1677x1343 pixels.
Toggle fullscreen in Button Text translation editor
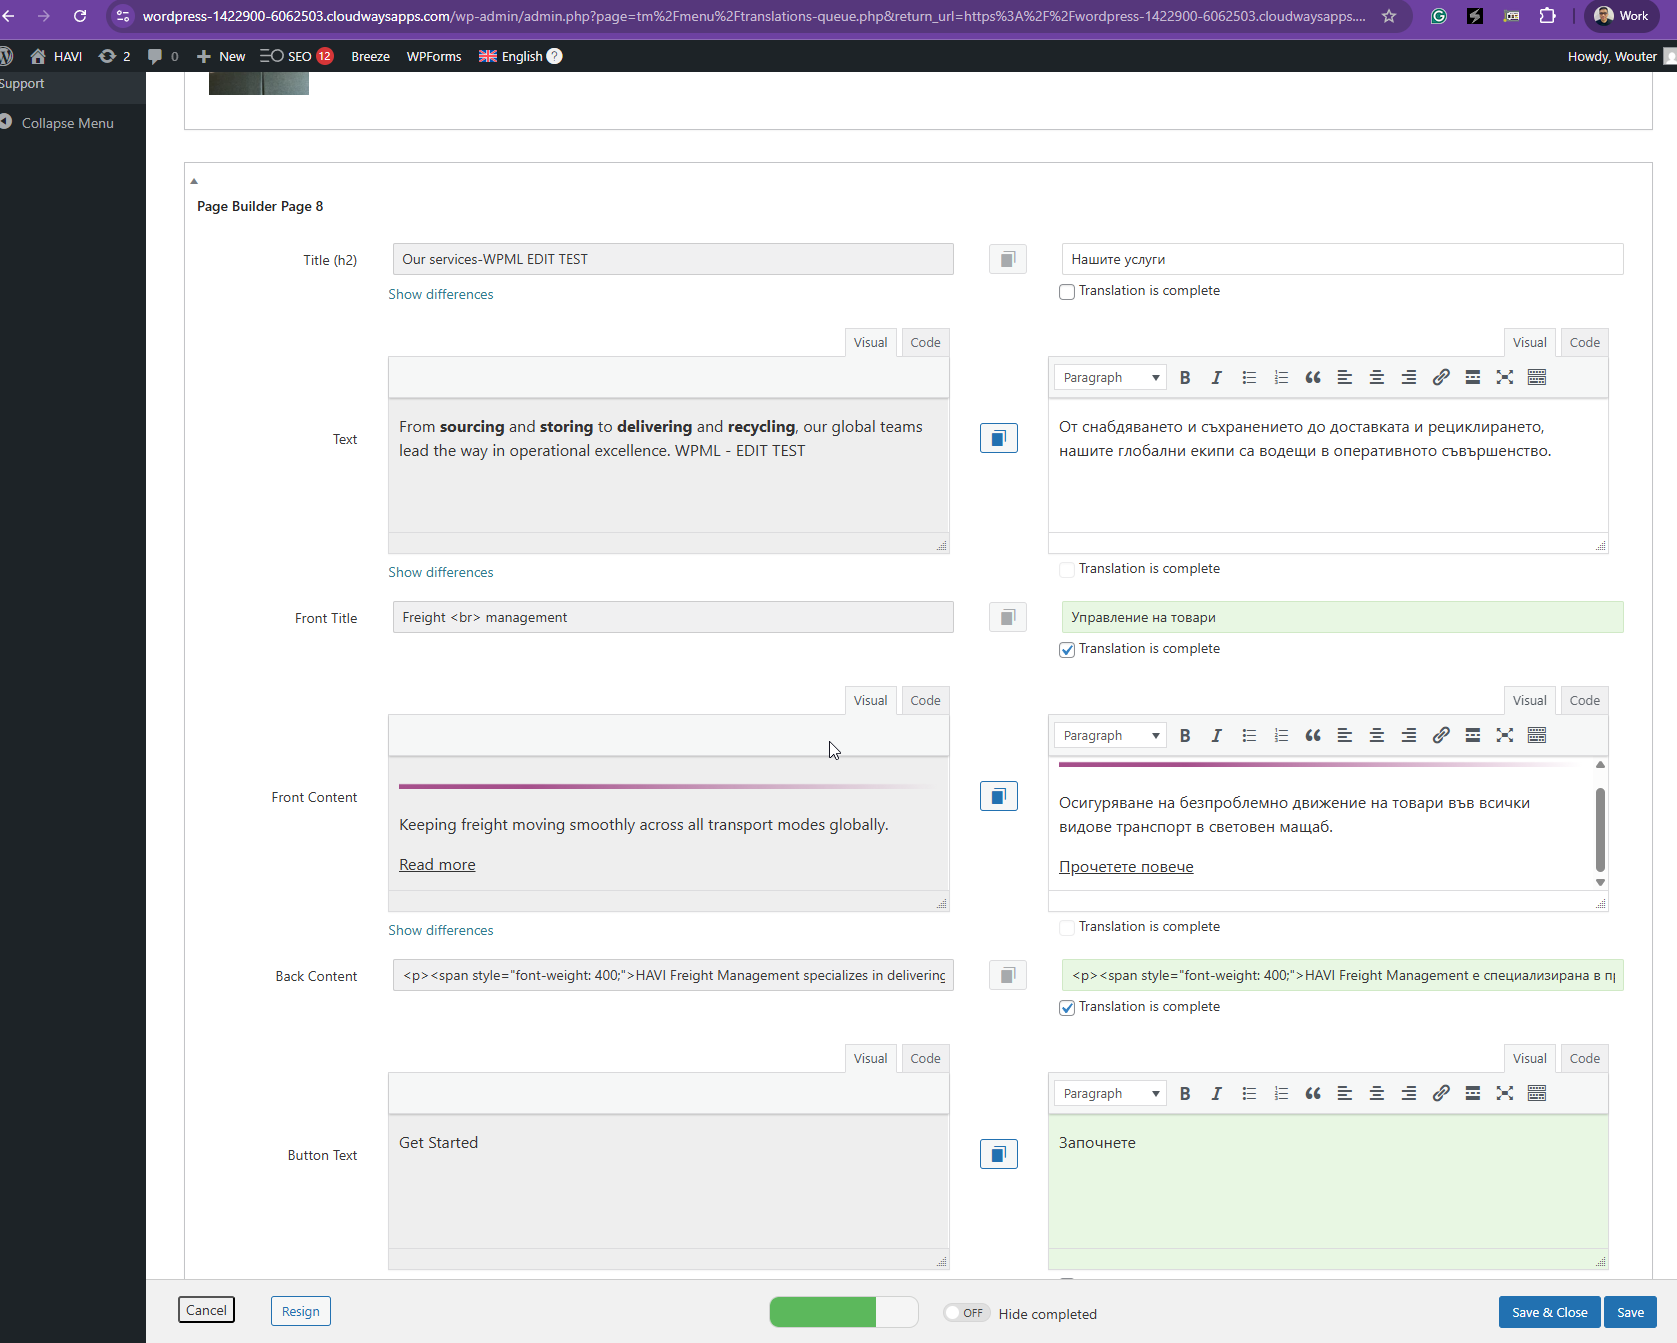pos(1505,1093)
